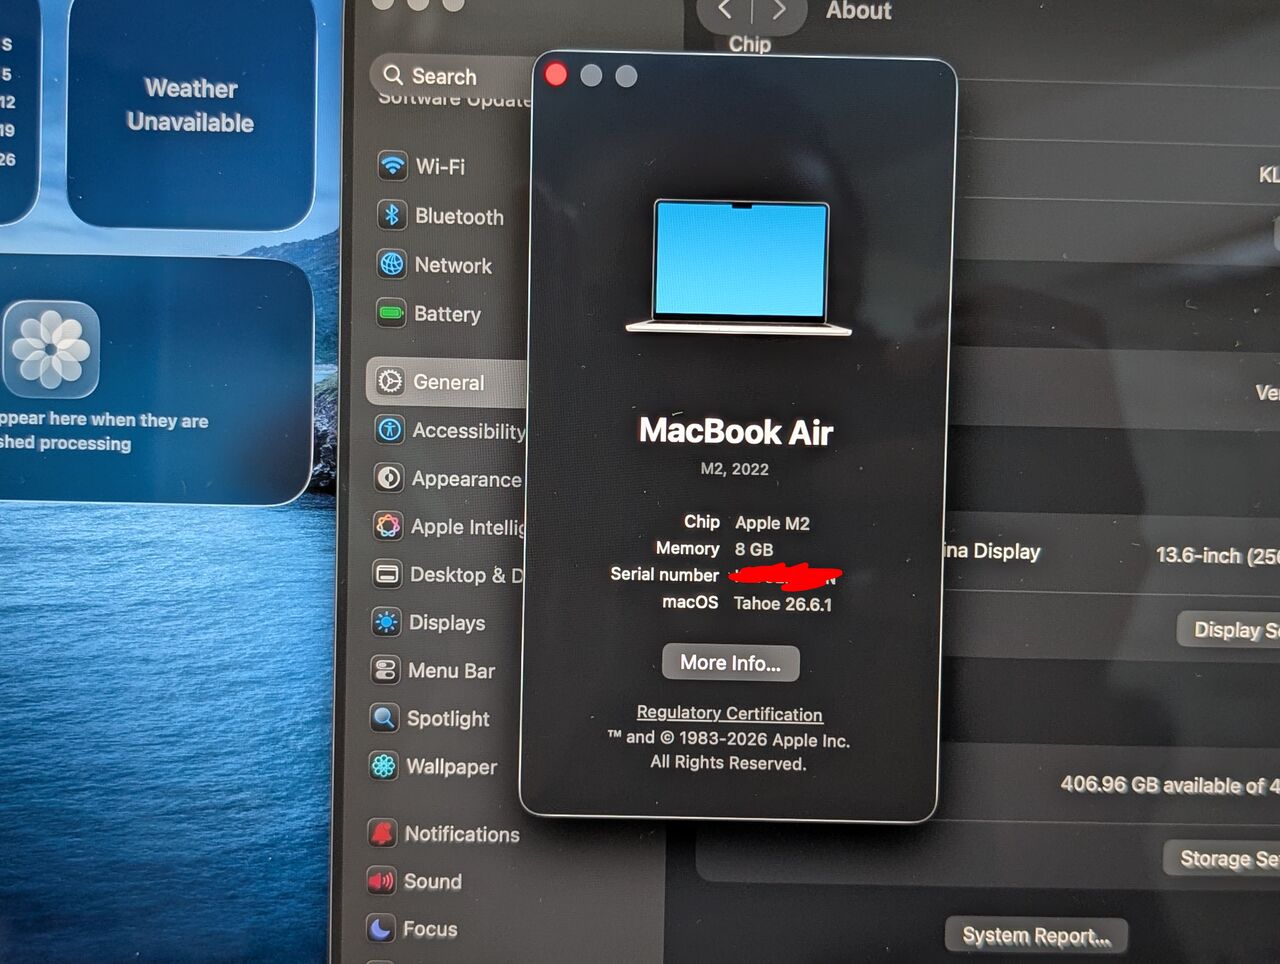
Task: Click the General gear icon
Action: (390, 381)
